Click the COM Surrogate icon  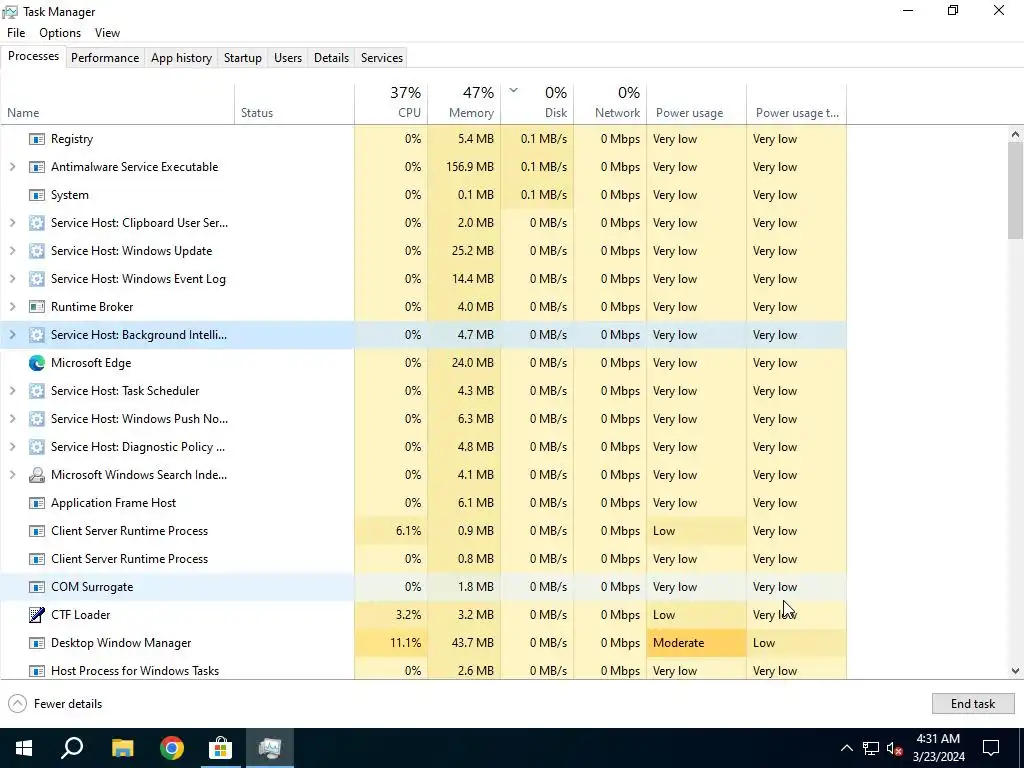[x=37, y=587]
